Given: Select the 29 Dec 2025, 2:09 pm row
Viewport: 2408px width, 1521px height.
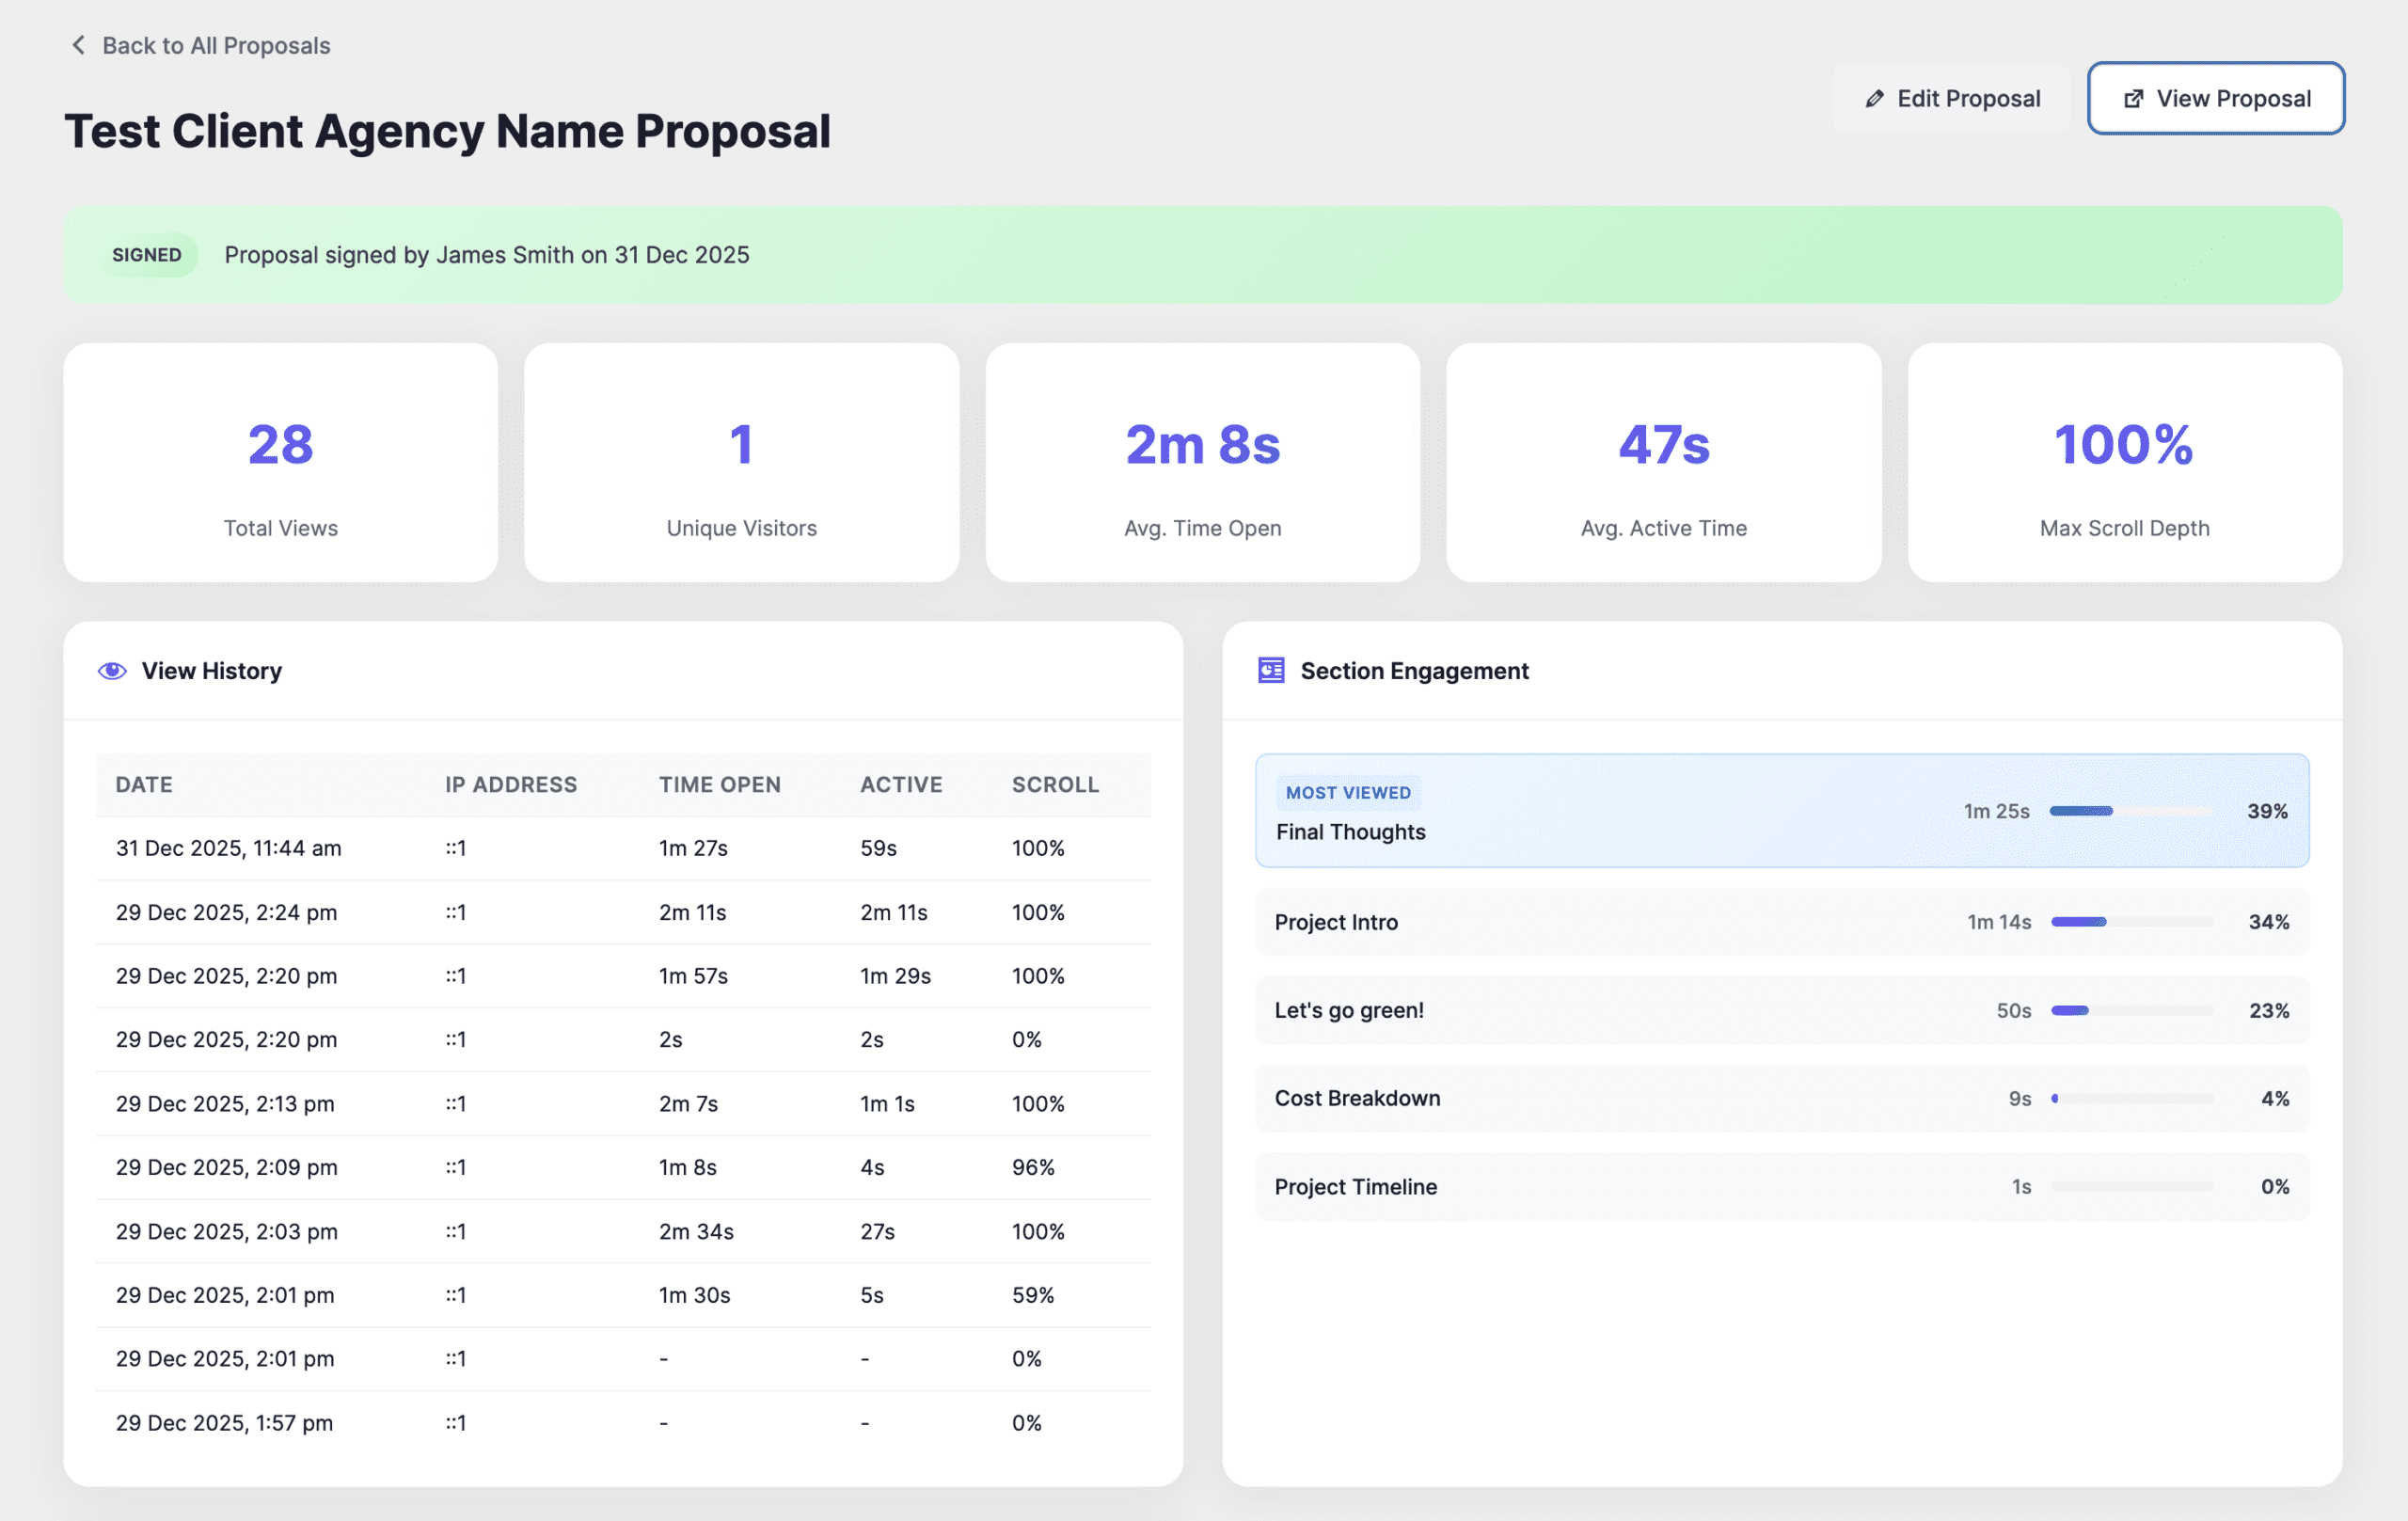Looking at the screenshot, I should click(x=622, y=1167).
